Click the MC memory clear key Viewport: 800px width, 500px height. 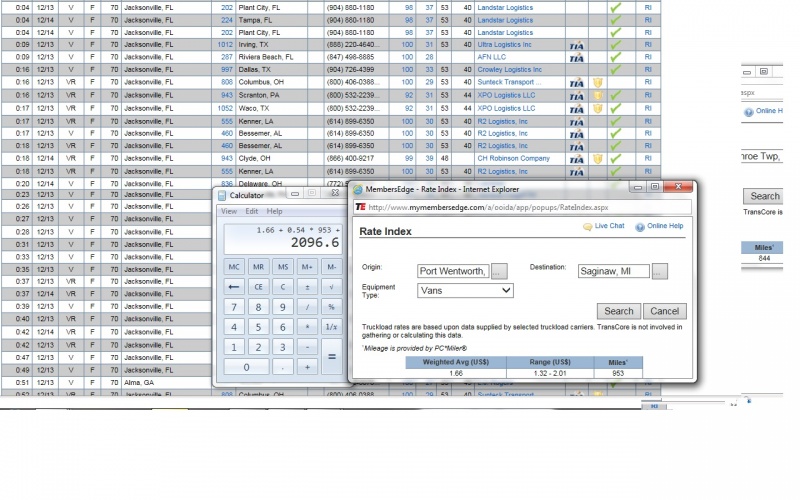234,267
